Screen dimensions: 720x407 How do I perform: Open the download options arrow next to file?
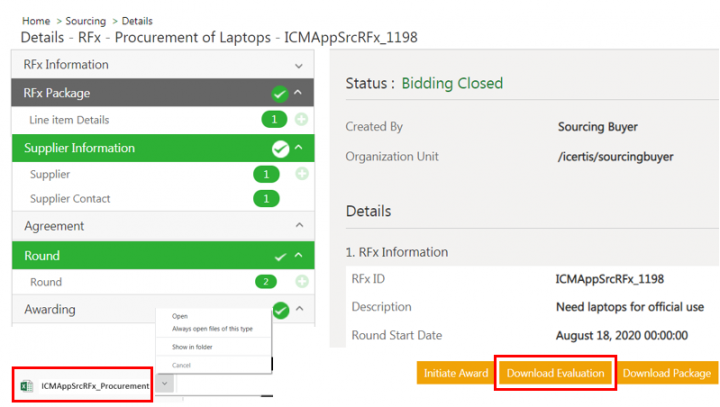[164, 385]
